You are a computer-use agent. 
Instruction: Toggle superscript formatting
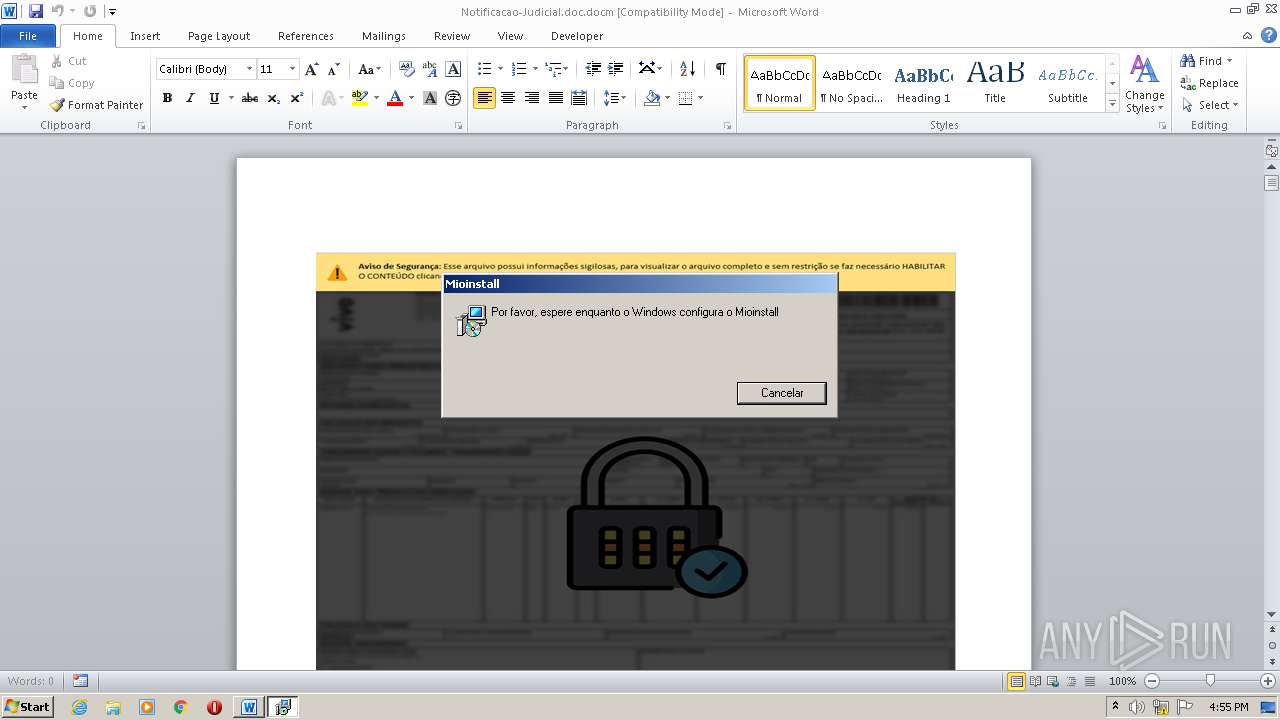[x=296, y=98]
